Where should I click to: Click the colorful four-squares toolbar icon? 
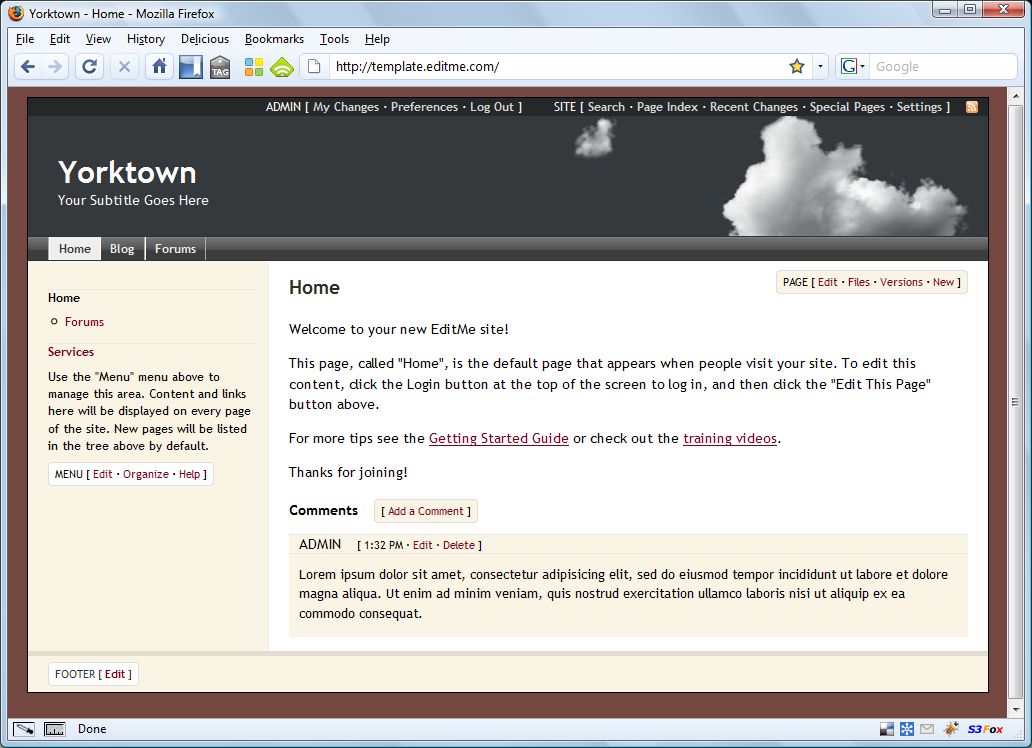click(254, 67)
